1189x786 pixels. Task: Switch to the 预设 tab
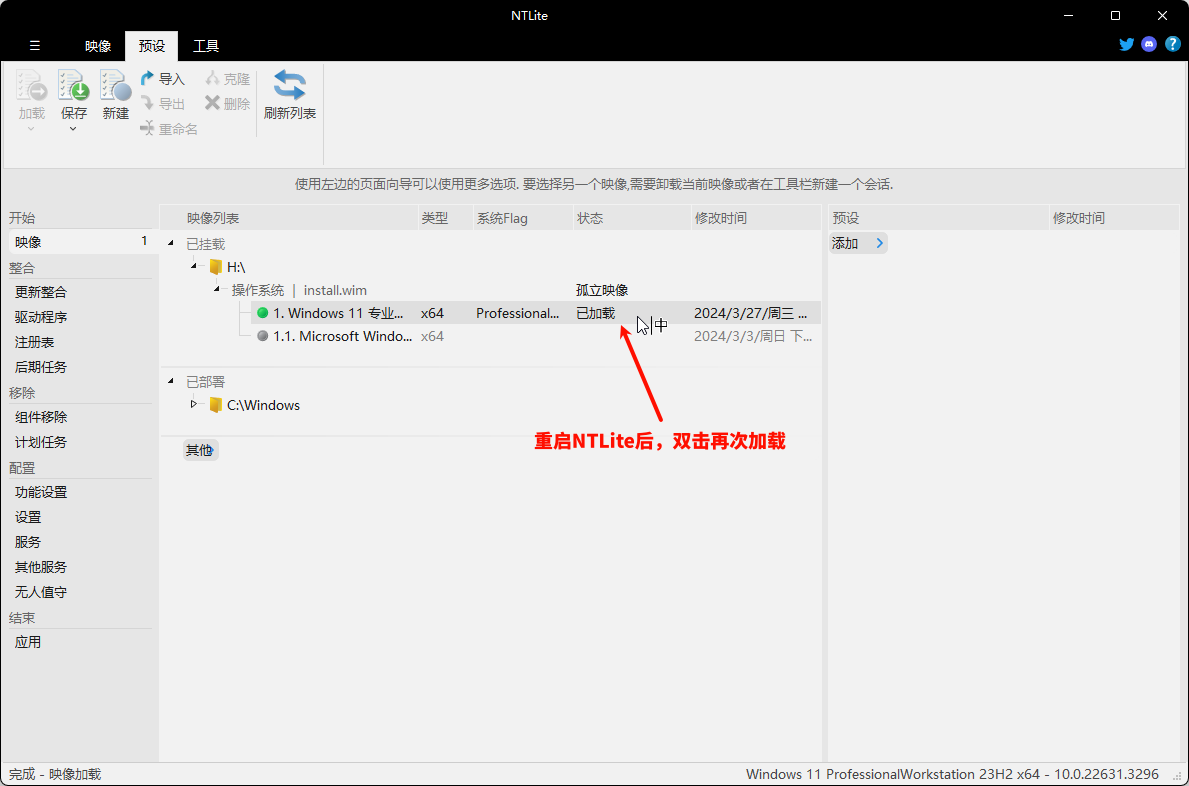(x=152, y=46)
